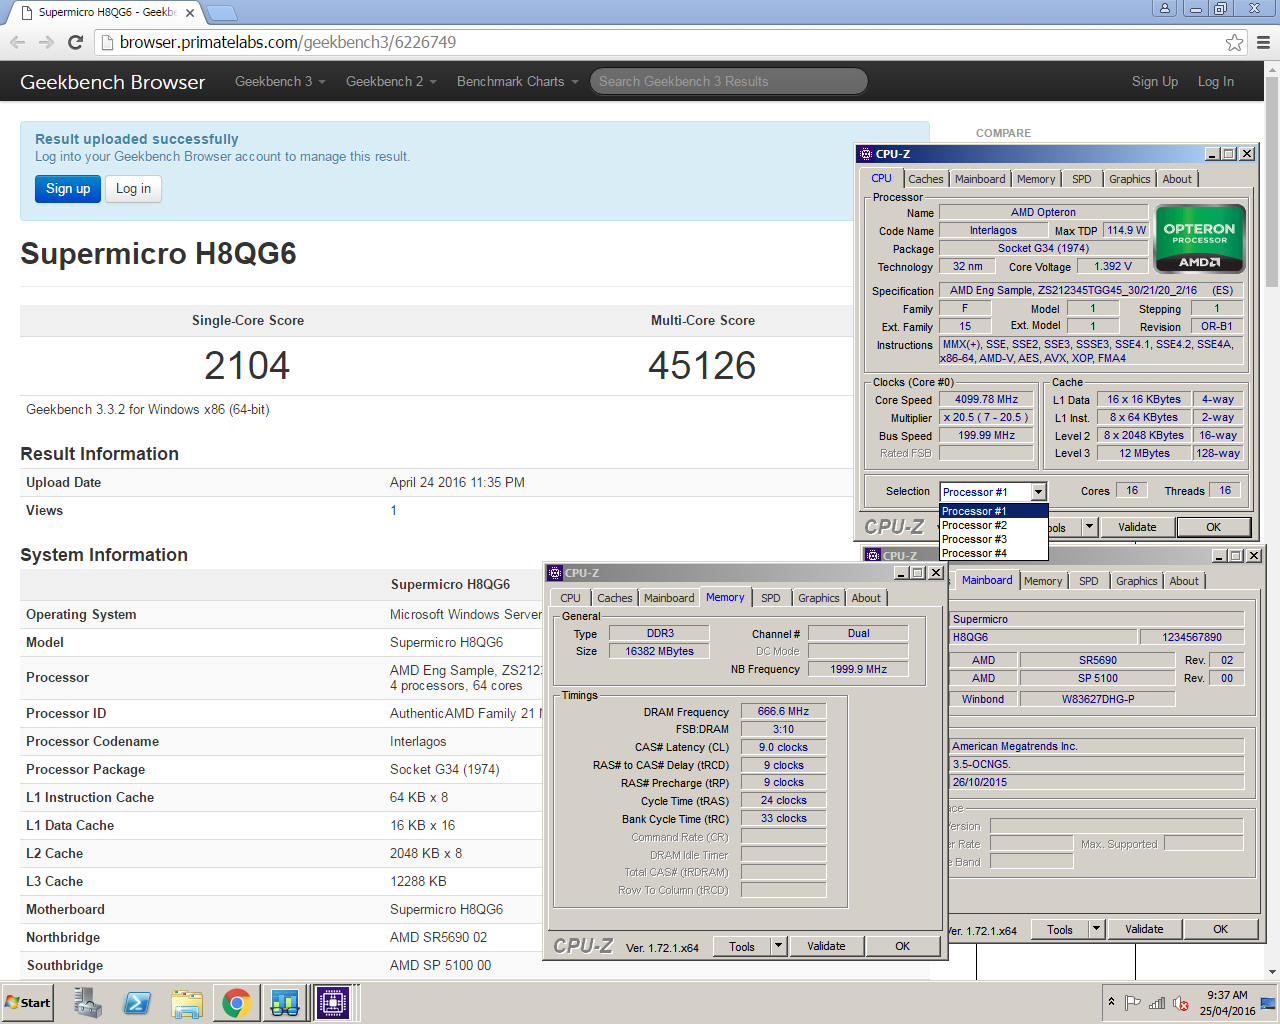The width and height of the screenshot is (1280, 1024).
Task: Switch to Chrome via its taskbar icon
Action: [237, 1002]
